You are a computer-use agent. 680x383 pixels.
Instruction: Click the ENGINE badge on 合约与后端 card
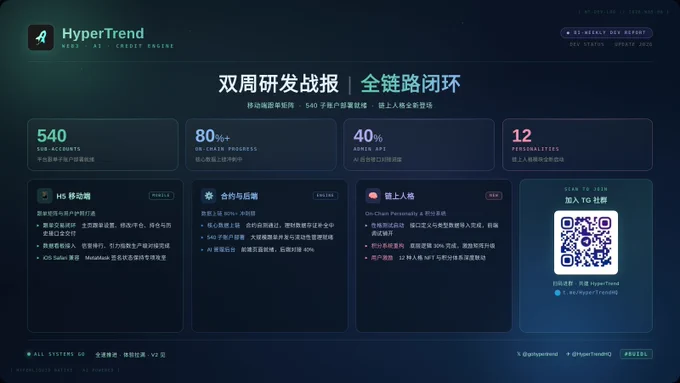(325, 196)
